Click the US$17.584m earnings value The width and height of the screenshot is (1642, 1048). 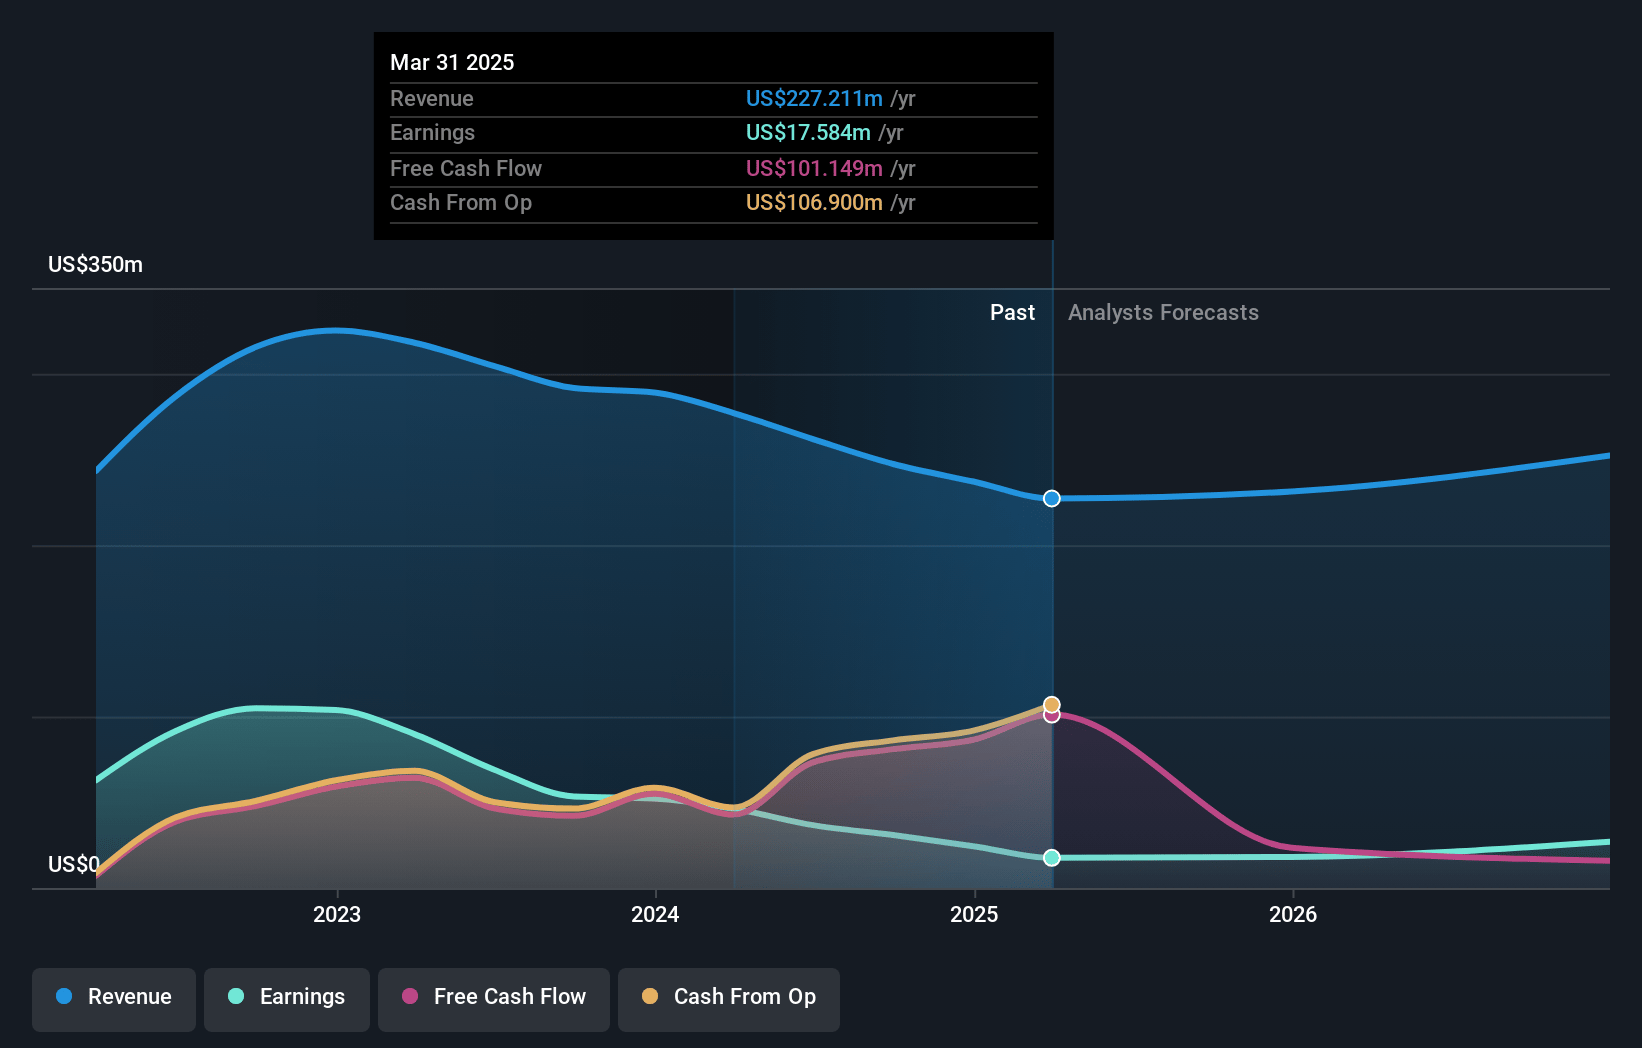[808, 133]
